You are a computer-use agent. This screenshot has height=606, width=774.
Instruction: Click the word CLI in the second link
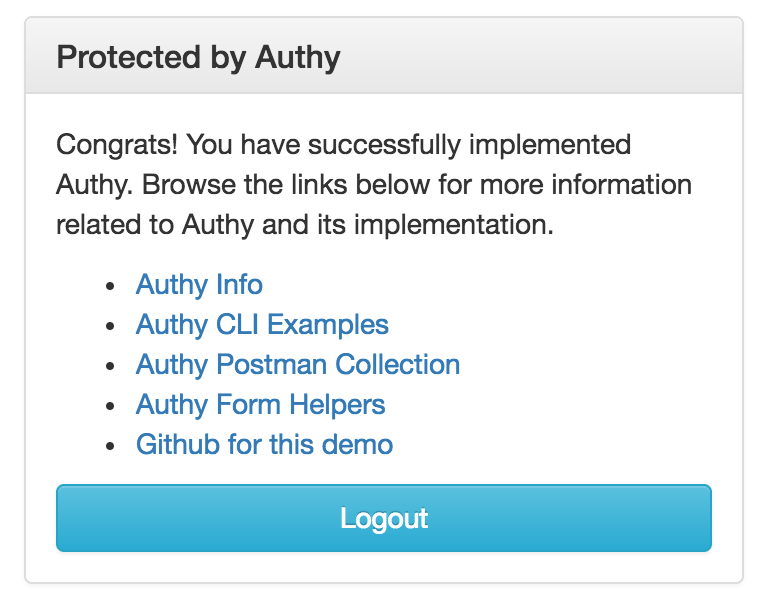238,325
